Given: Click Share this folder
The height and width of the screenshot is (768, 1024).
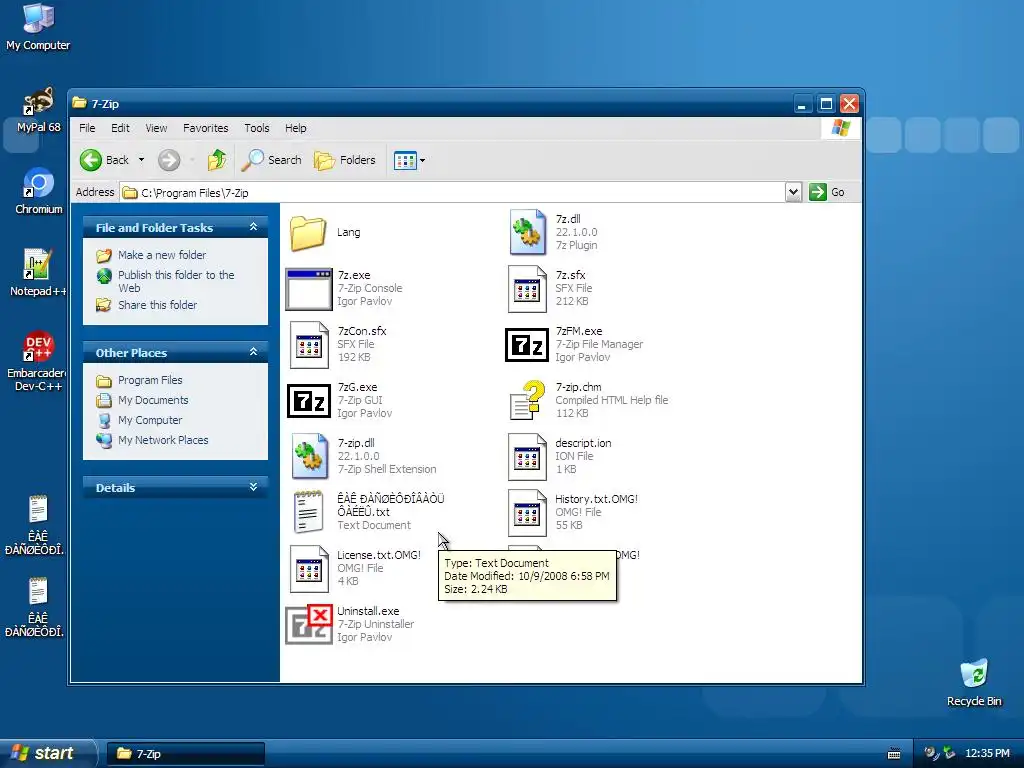Looking at the screenshot, I should (157, 305).
